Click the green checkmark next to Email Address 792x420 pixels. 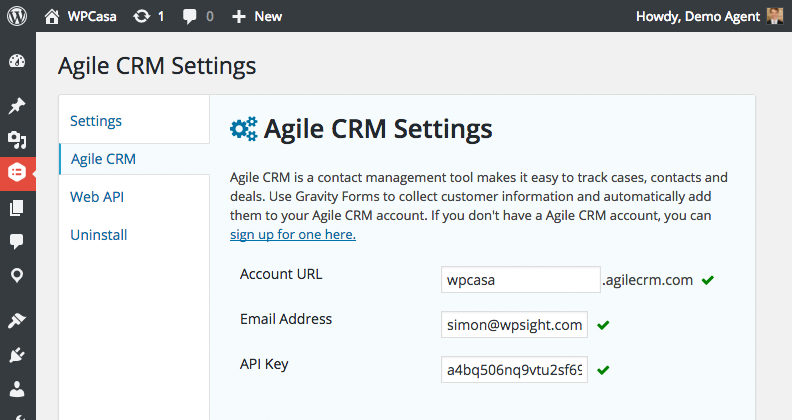coord(603,325)
